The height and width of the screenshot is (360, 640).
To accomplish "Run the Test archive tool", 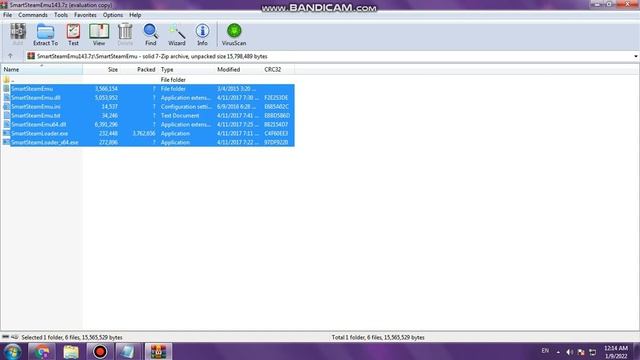I will (73, 34).
